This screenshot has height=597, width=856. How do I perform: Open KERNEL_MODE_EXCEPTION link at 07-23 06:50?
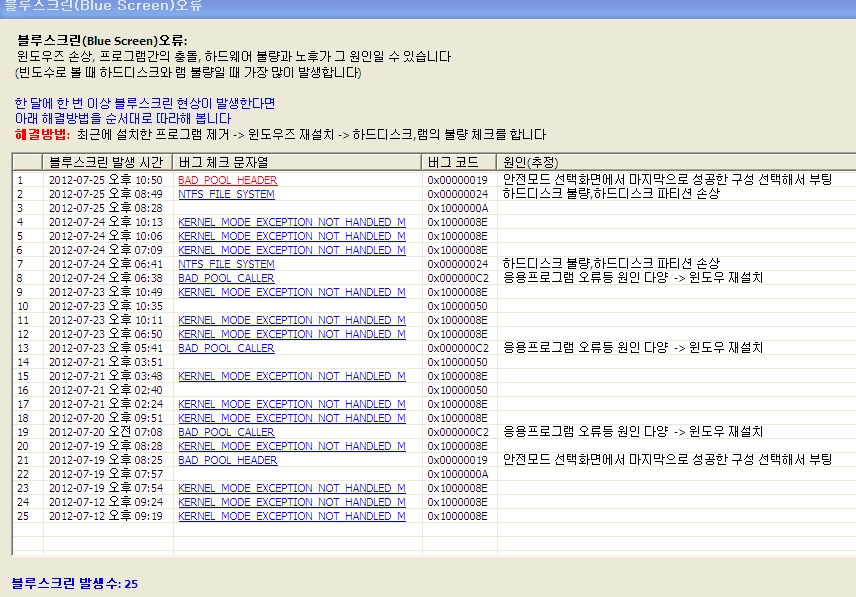pos(292,334)
